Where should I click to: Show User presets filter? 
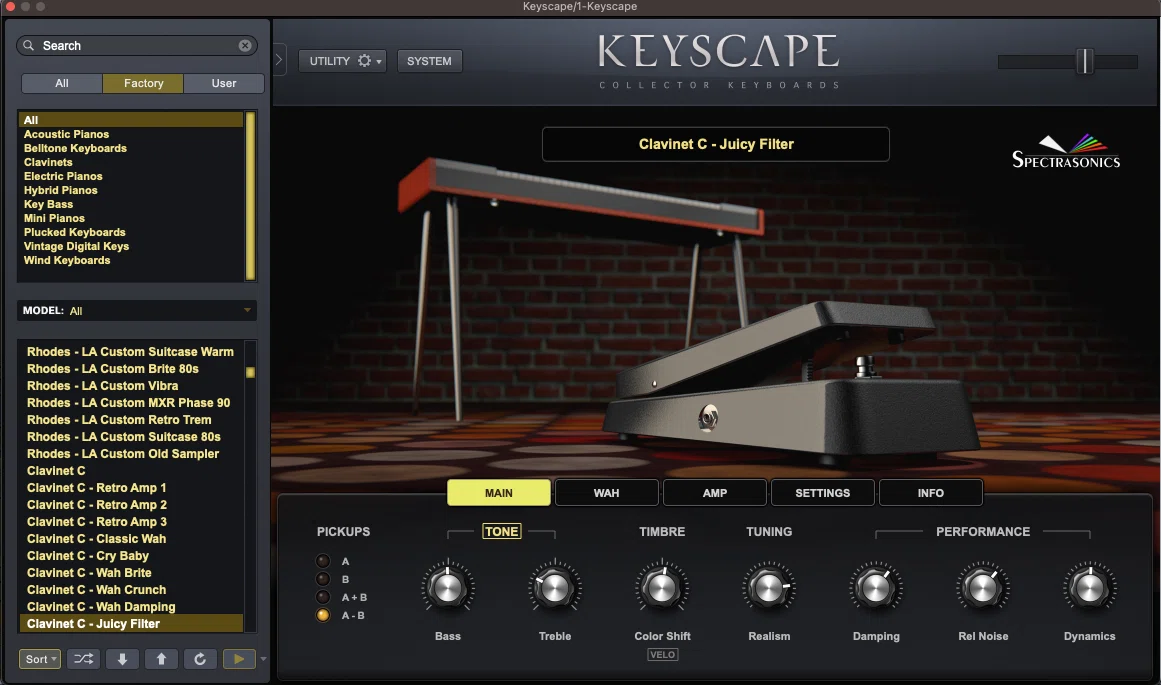(x=224, y=83)
